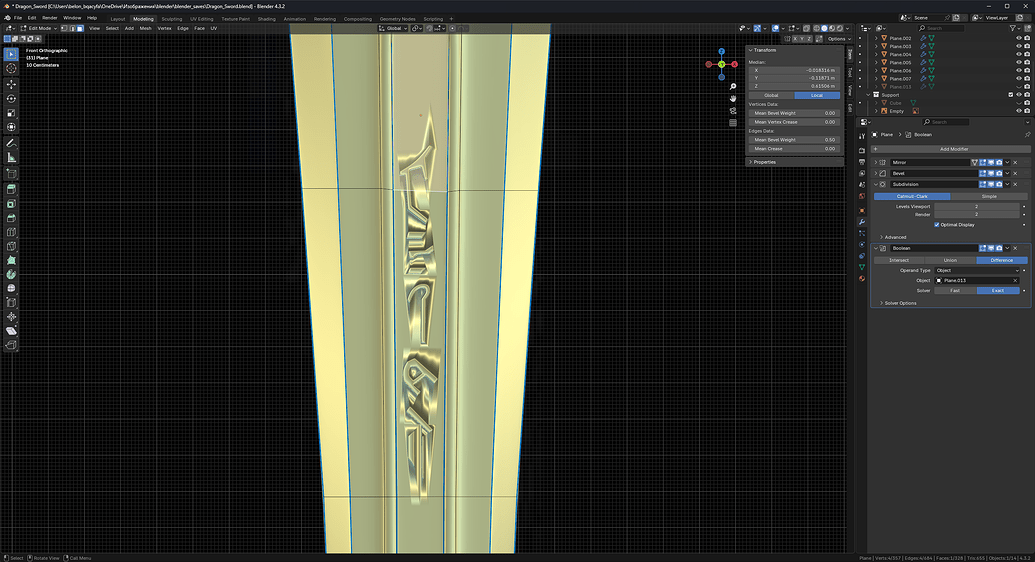Viewport: 1035px width, 562px height.
Task: Select the Poly Build tool
Action: click(x=11, y=260)
